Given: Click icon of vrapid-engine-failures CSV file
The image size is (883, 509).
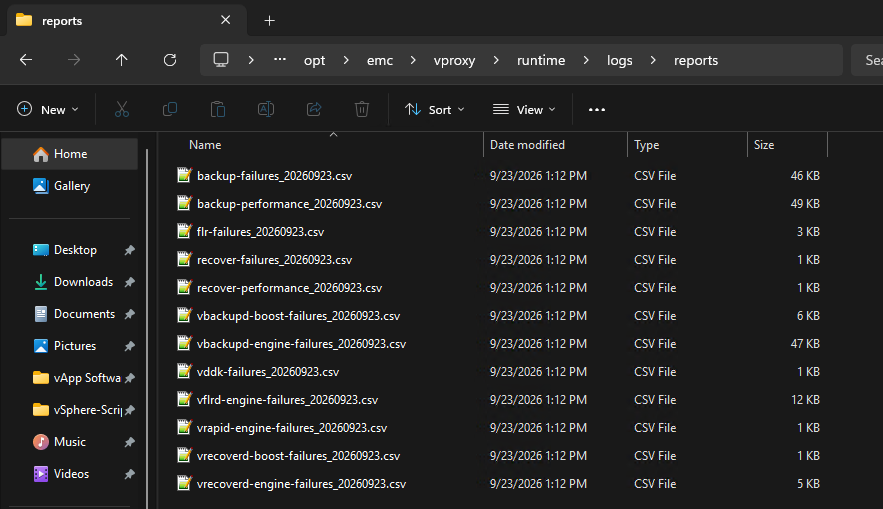Looking at the screenshot, I should (x=184, y=427).
